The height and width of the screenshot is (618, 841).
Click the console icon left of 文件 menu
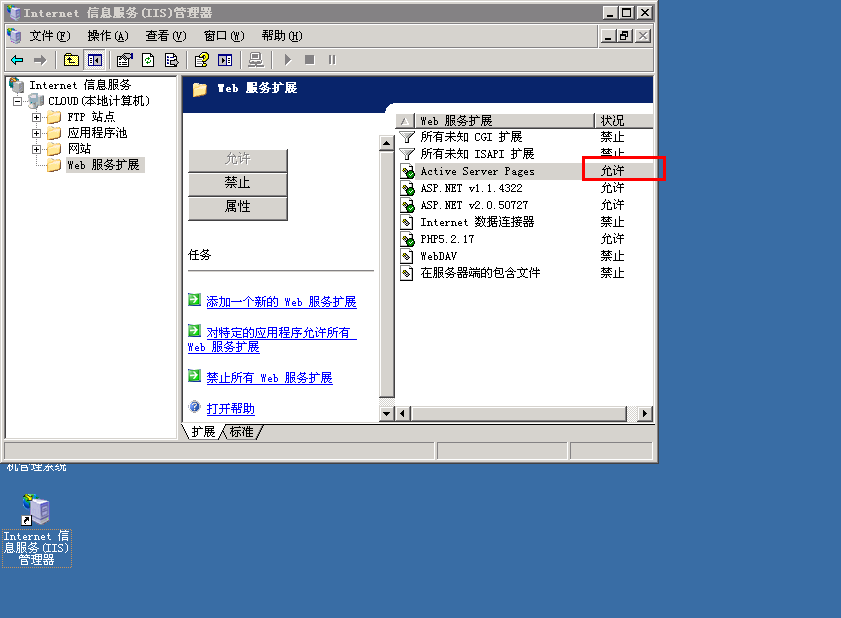[14, 36]
